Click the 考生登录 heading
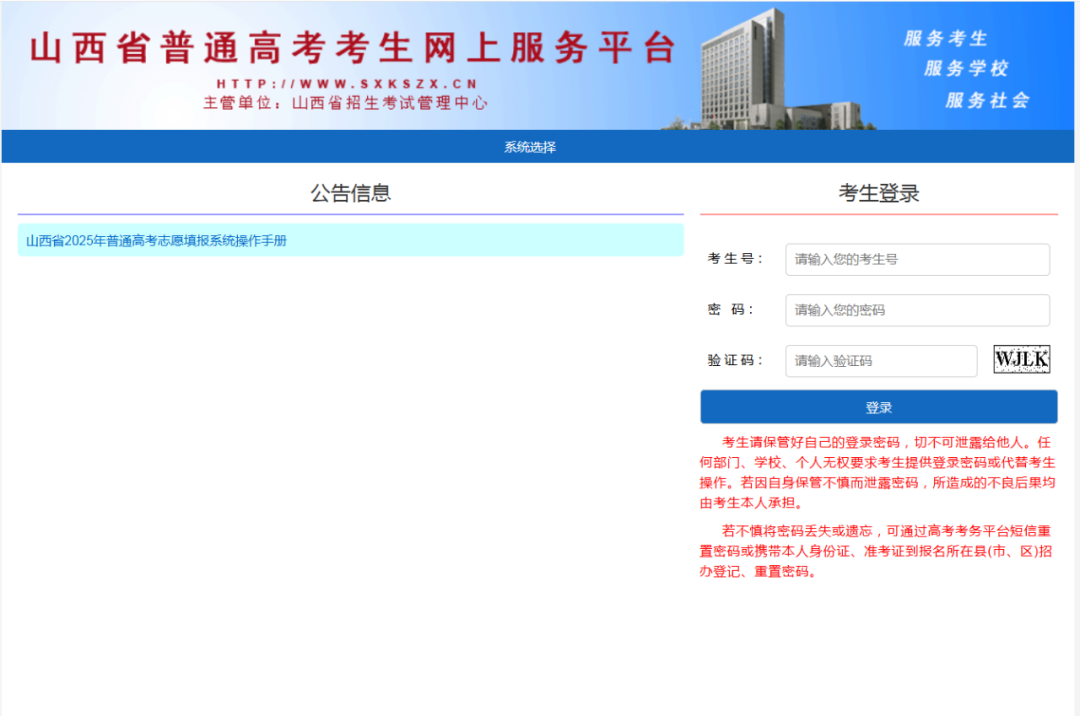The height and width of the screenshot is (716, 1080). pyautogui.click(x=878, y=193)
